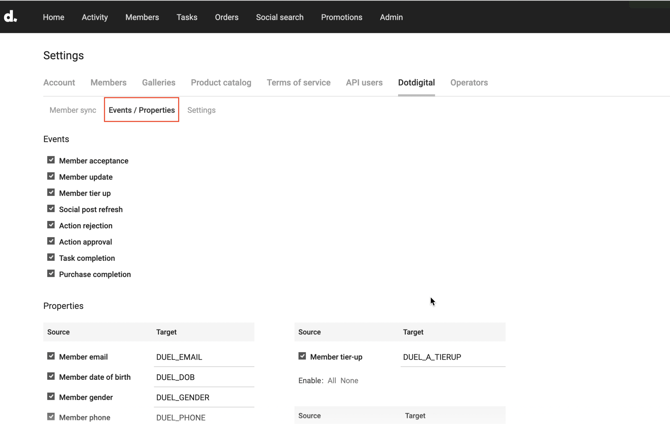
Task: Edit the DUEL_EMAIL target field
Action: coord(203,357)
